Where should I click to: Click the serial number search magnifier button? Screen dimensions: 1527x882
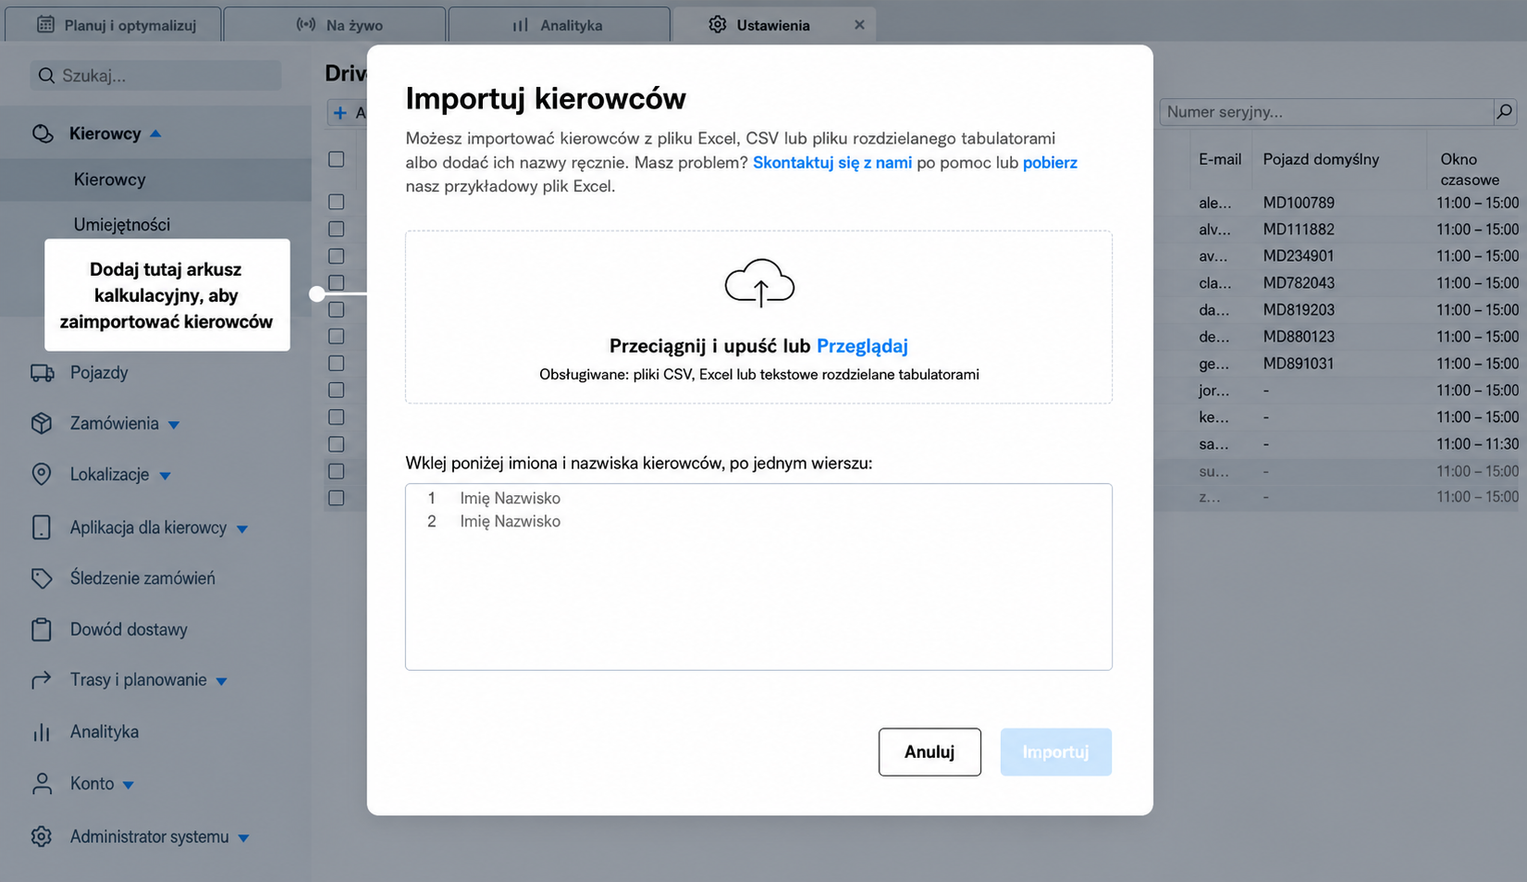[1504, 112]
